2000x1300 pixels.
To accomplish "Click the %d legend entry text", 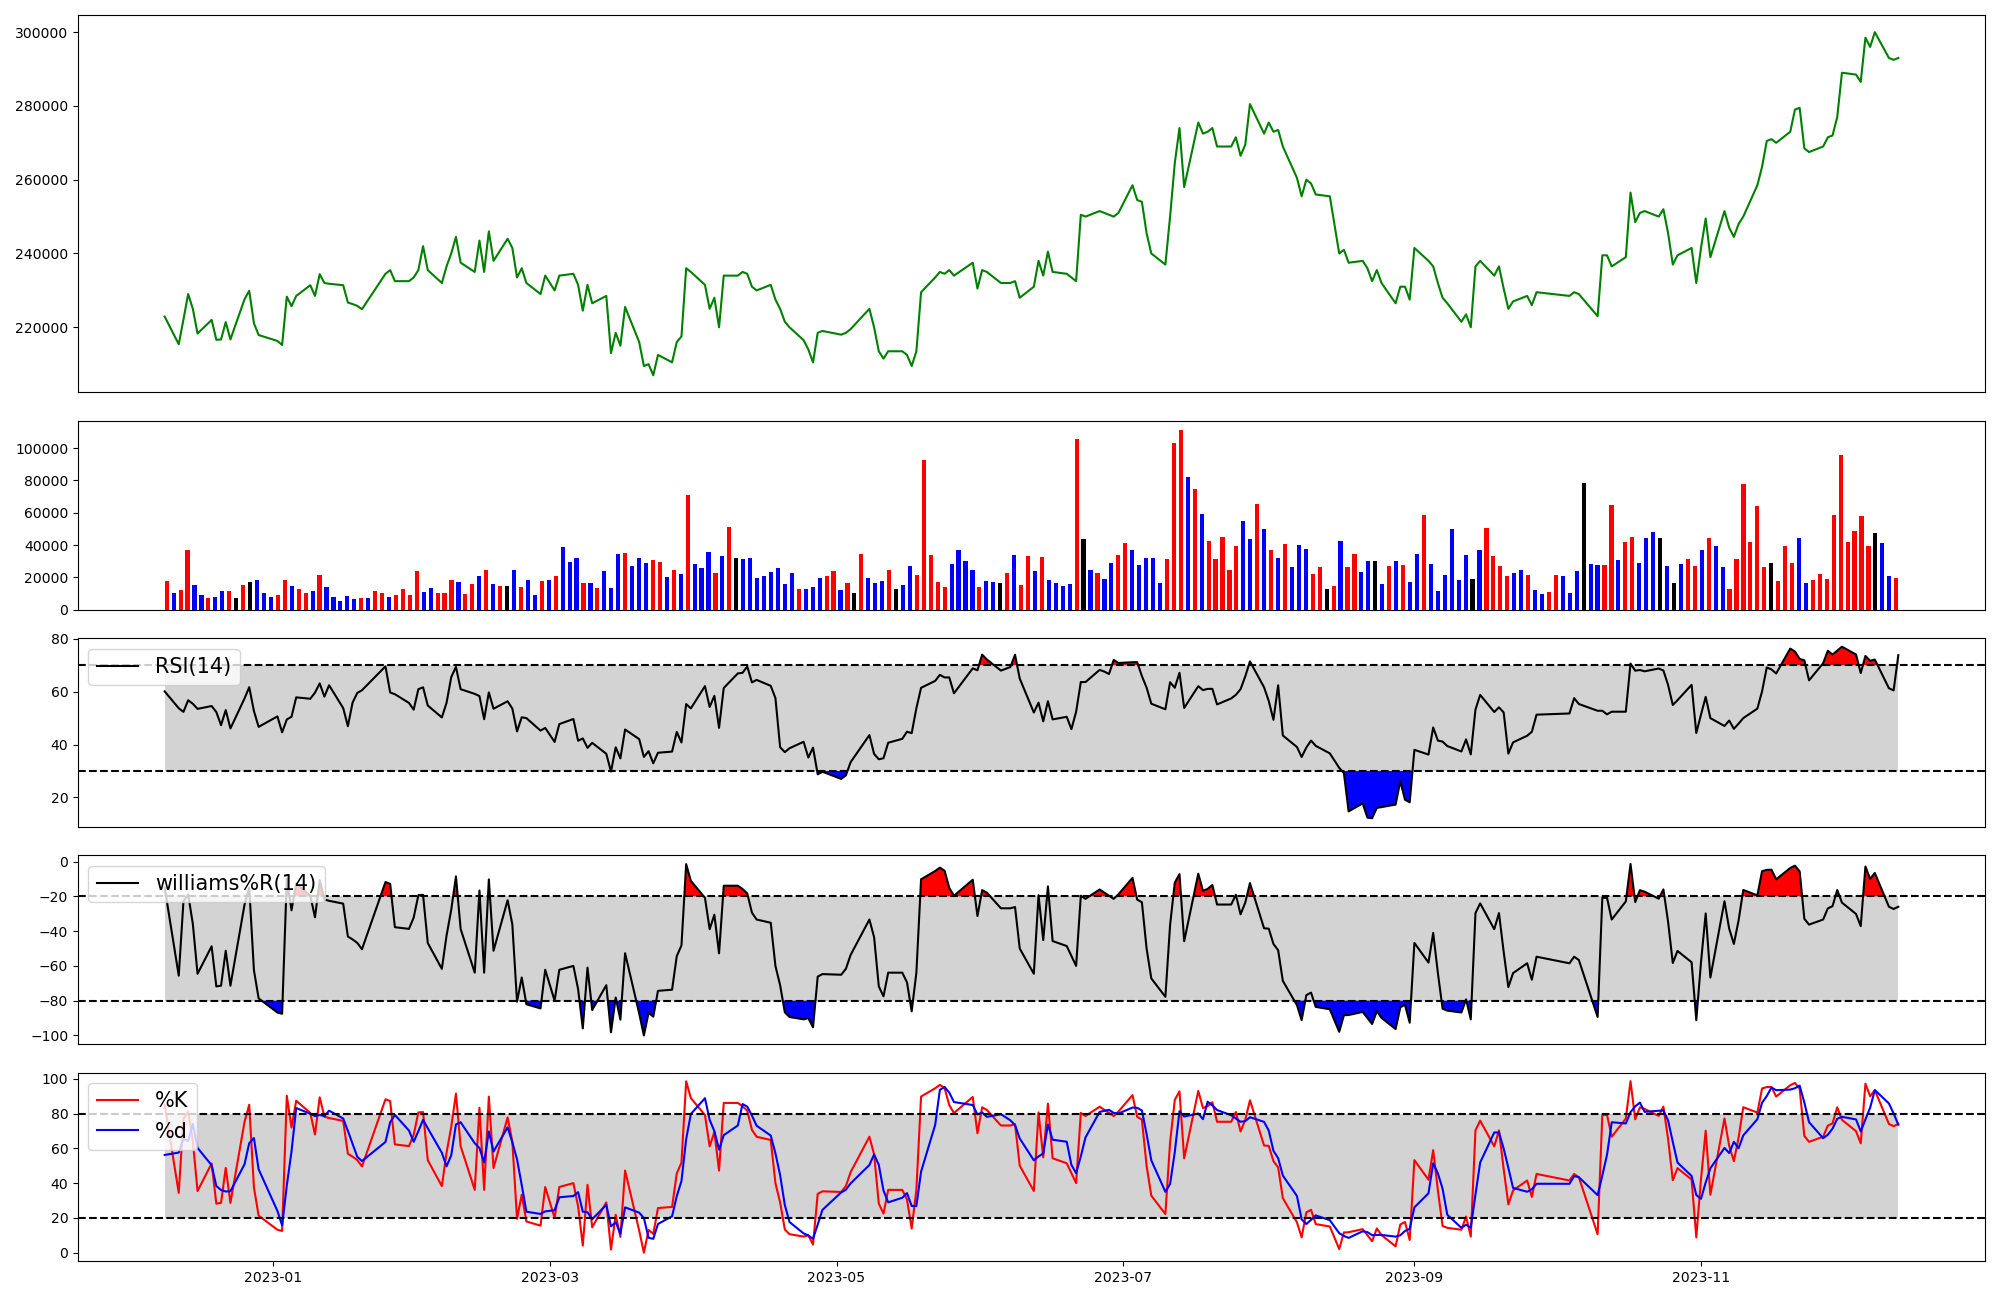I will [171, 1131].
